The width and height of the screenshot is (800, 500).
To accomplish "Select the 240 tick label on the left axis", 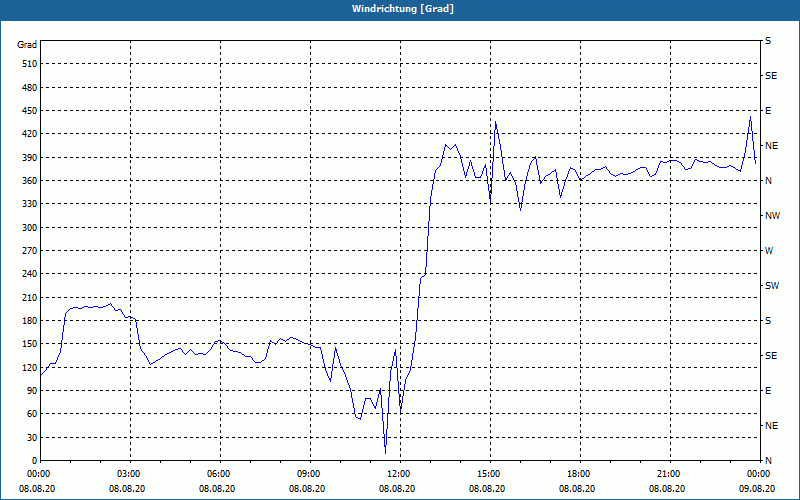I will click(x=29, y=274).
